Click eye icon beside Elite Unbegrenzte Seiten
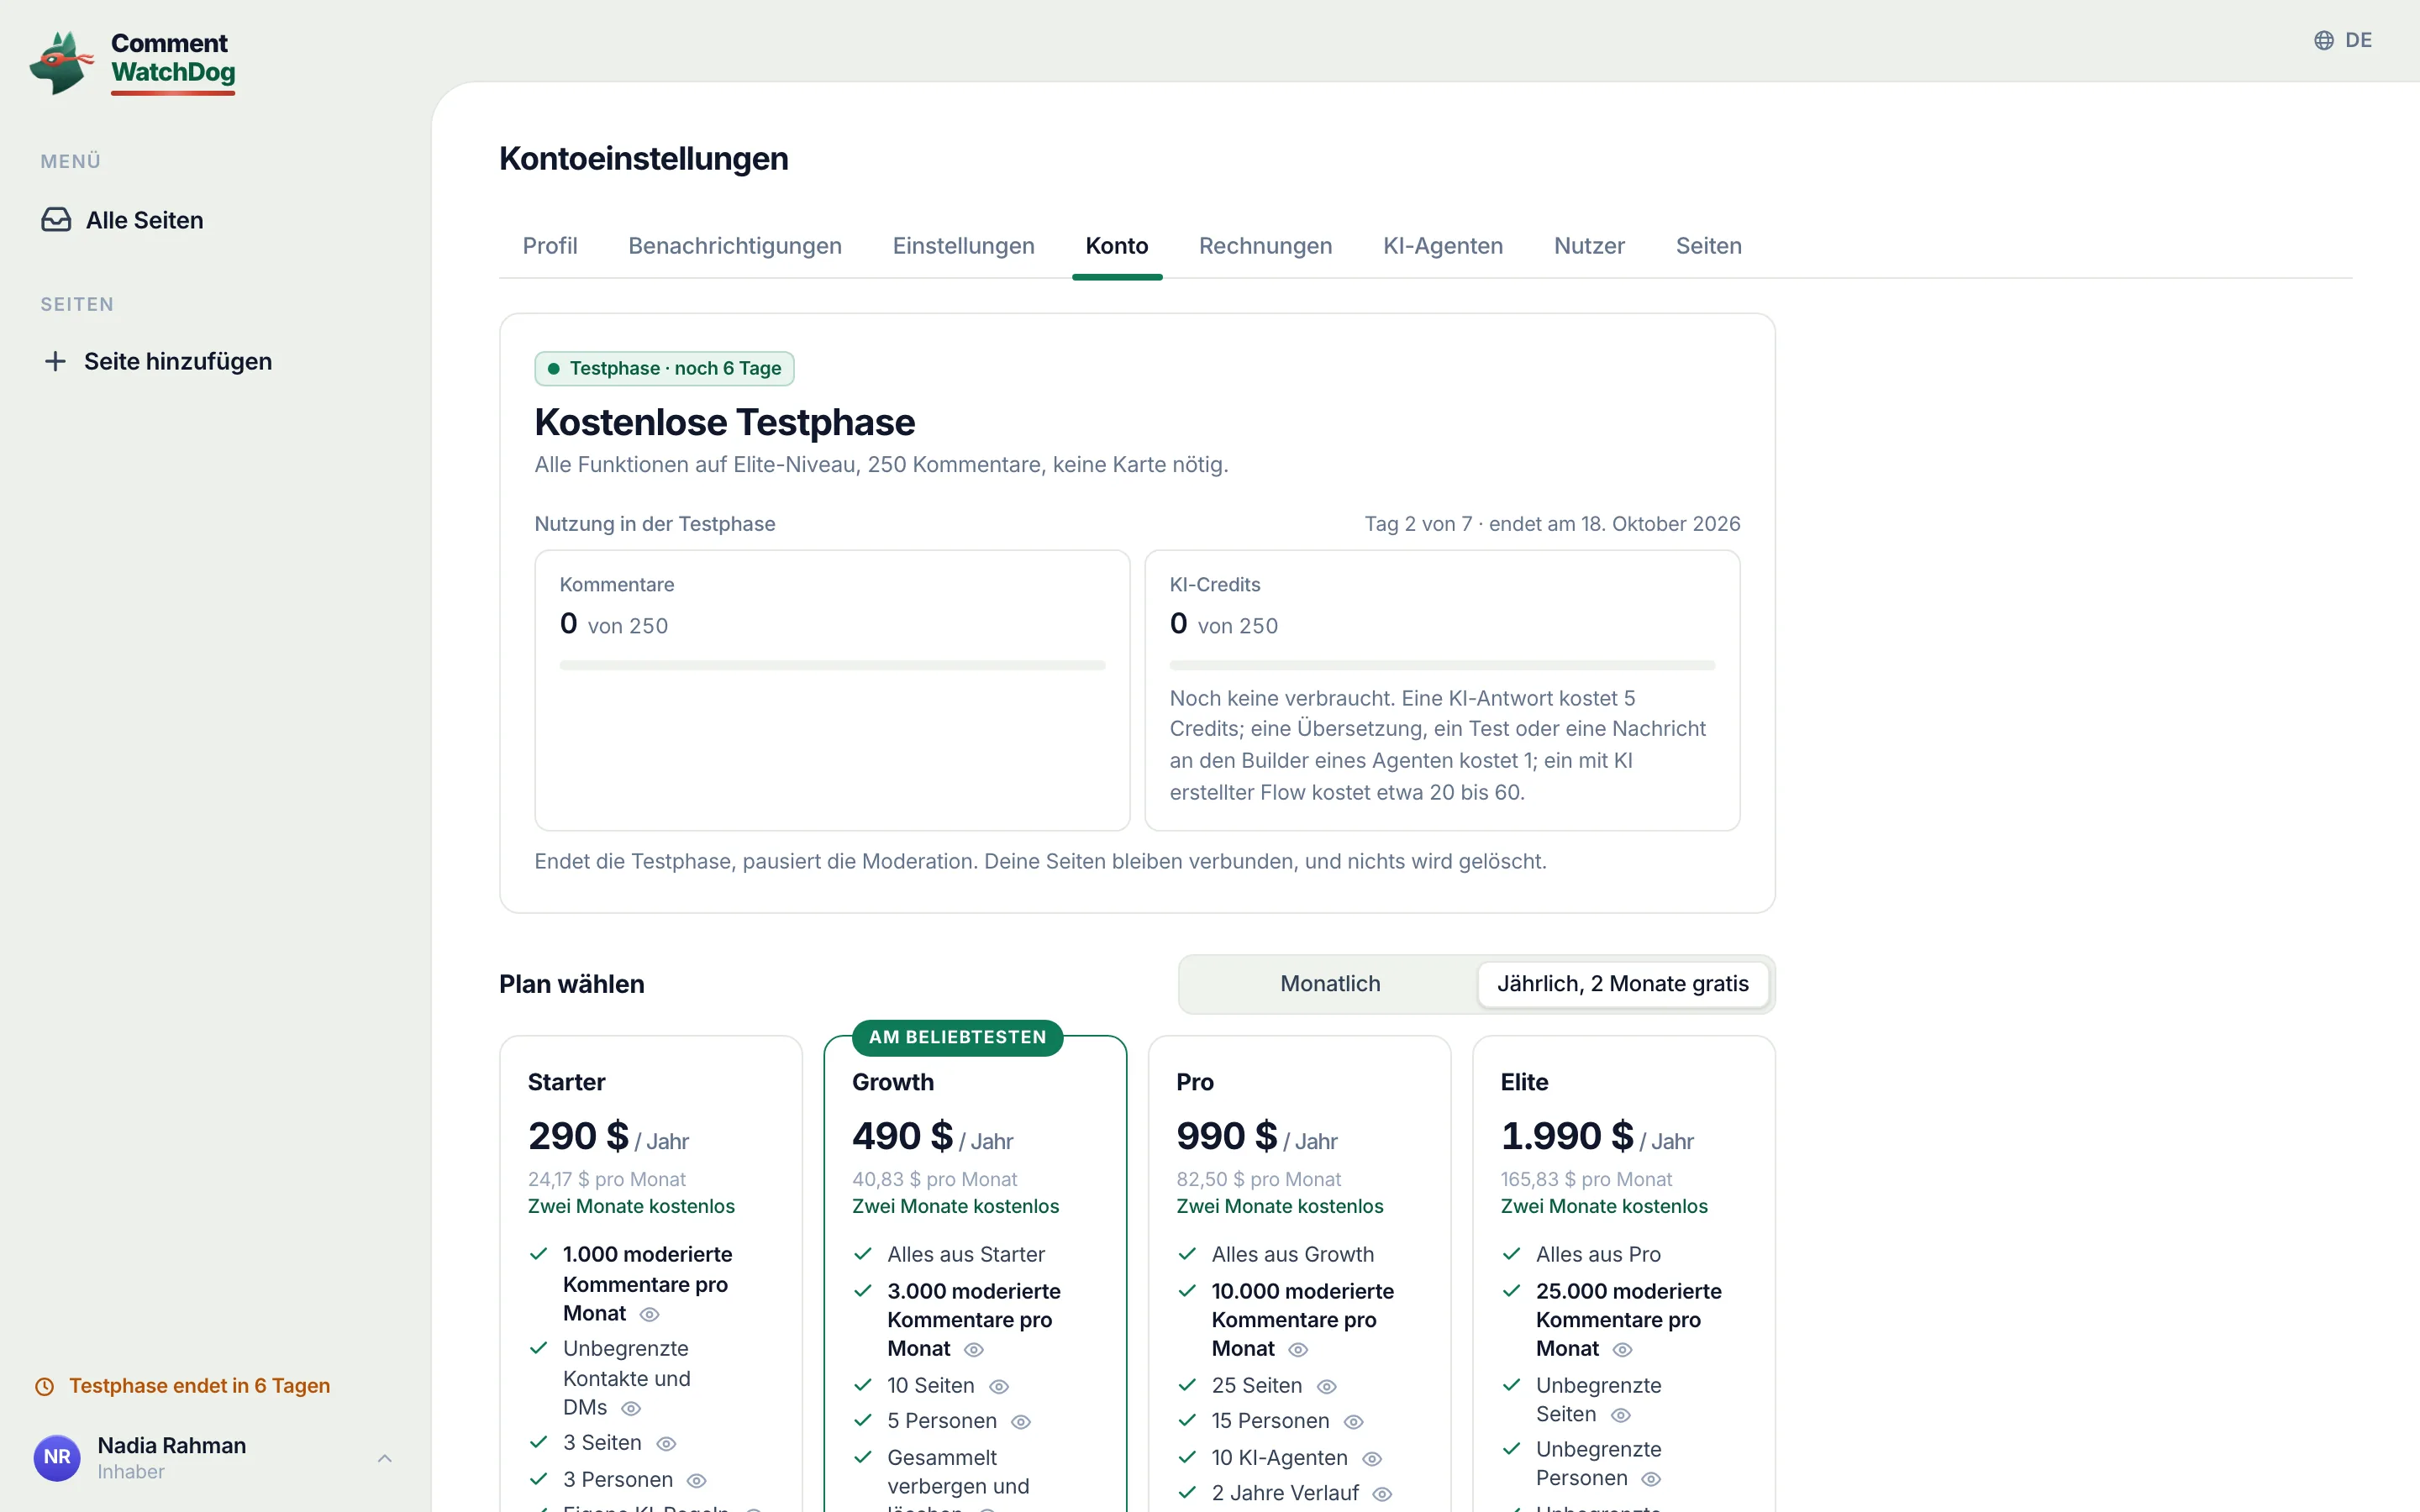 click(1622, 1415)
